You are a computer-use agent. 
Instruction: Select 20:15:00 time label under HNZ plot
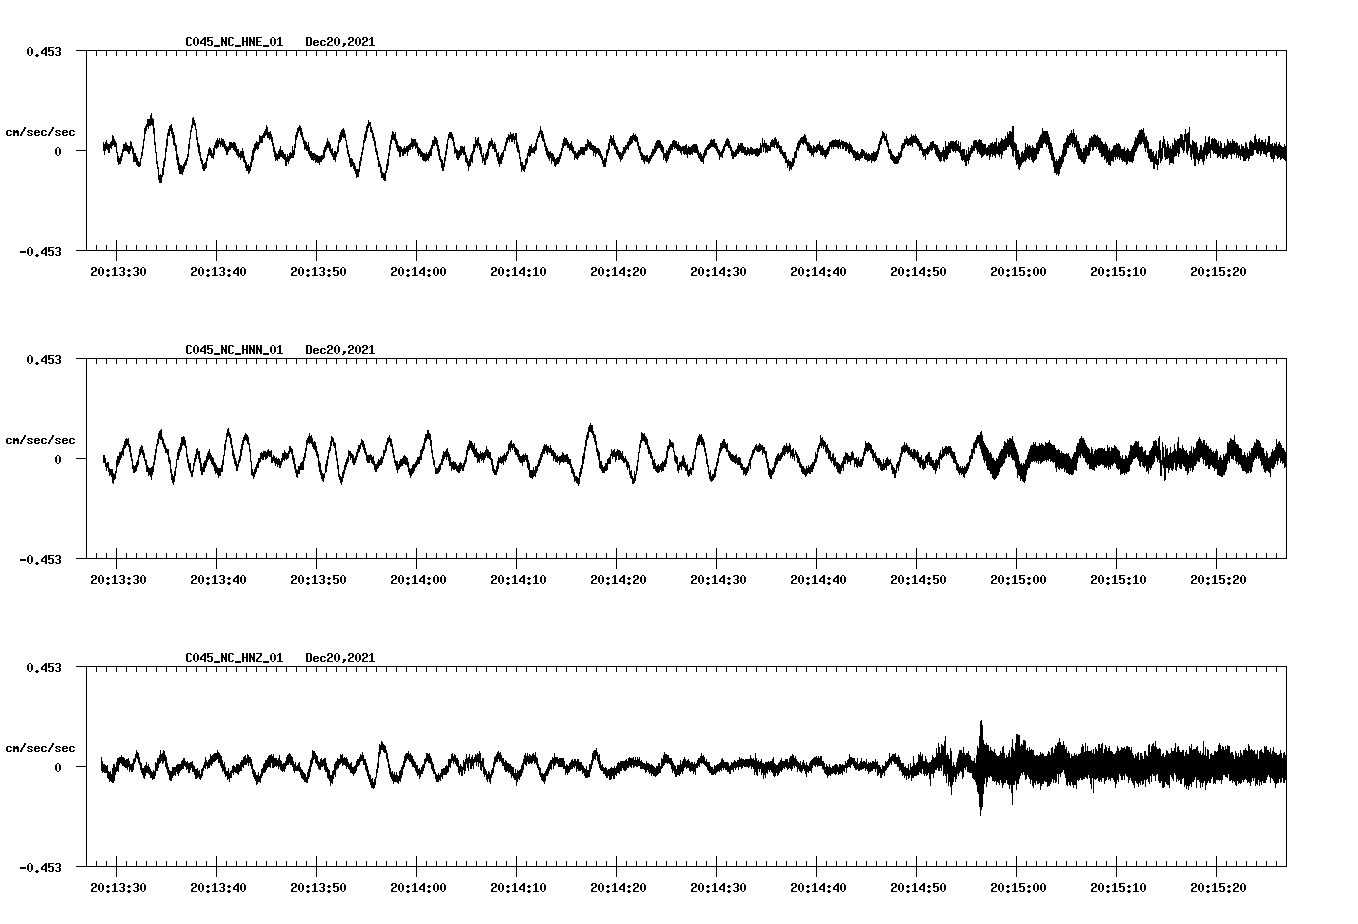[x=1018, y=888]
